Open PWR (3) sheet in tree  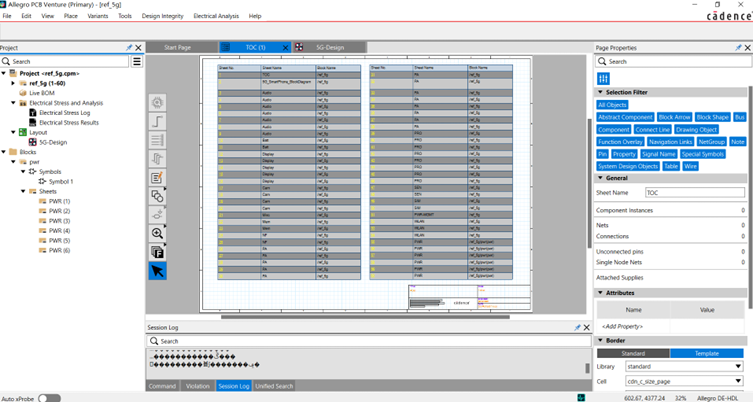(59, 221)
